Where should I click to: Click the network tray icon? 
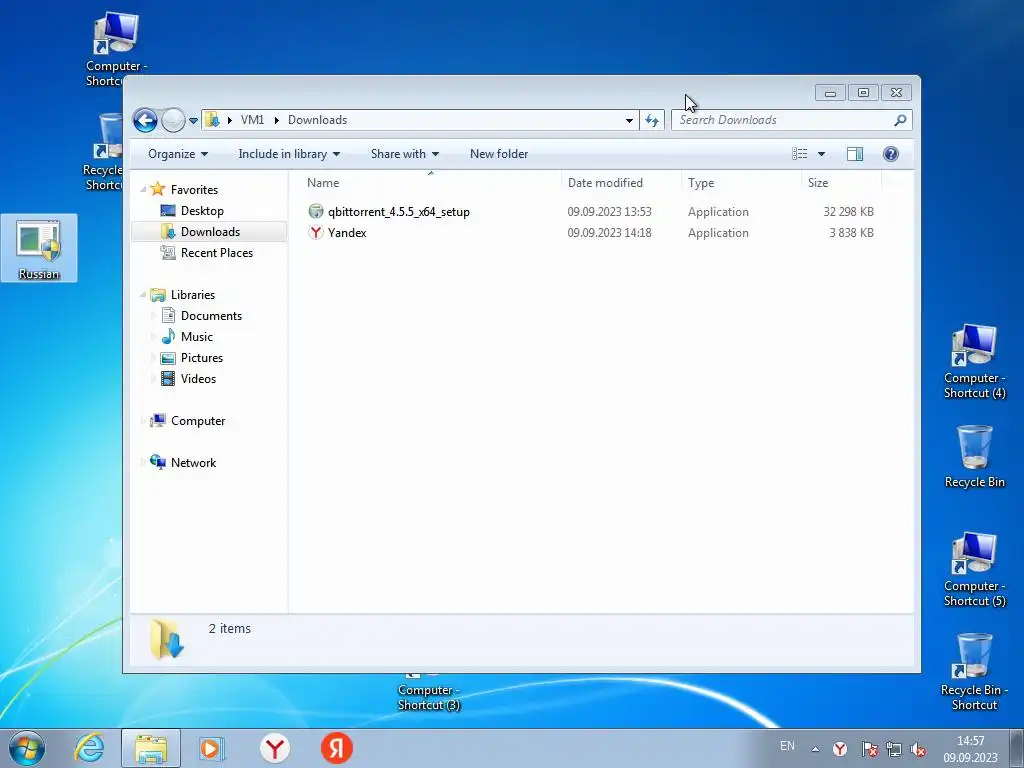893,749
